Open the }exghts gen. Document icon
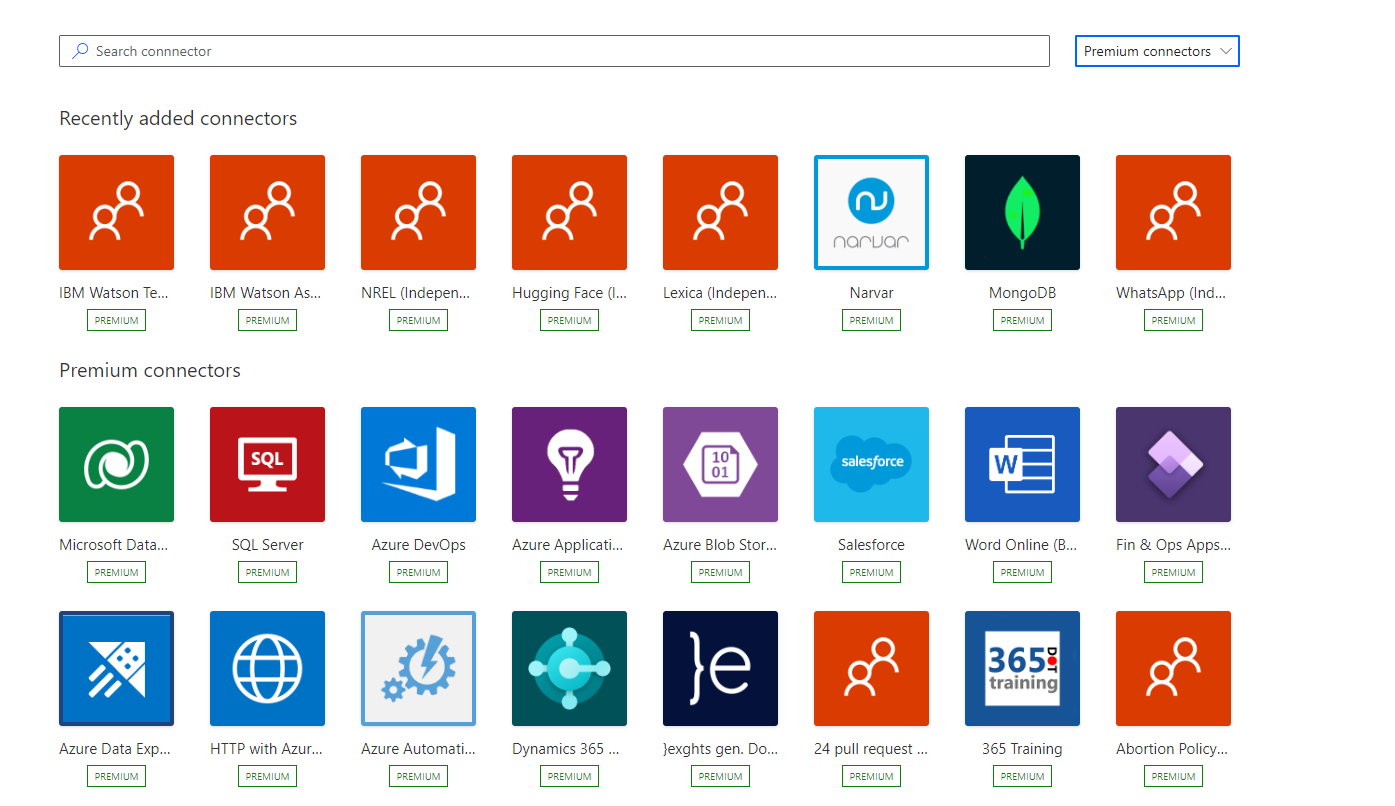 pos(720,668)
